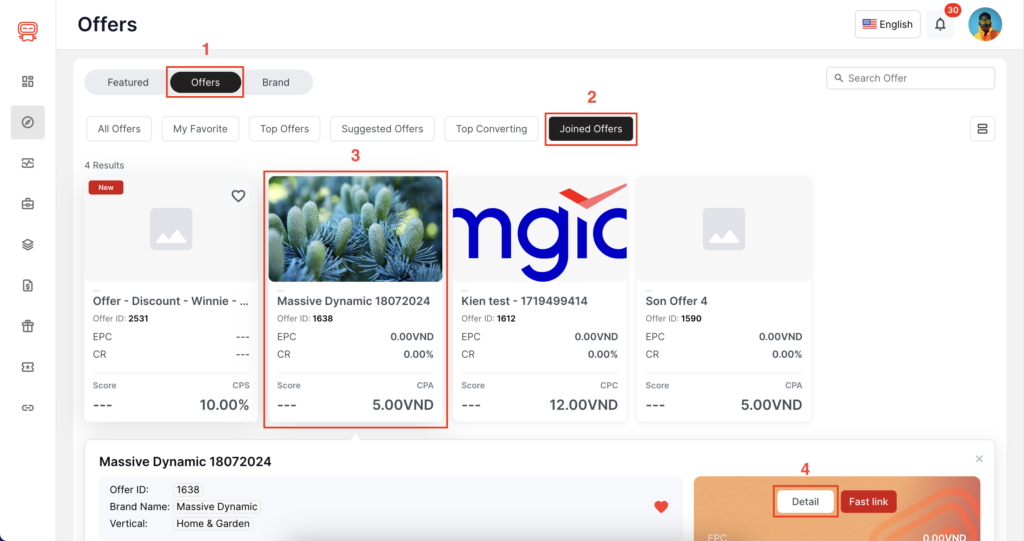
Task: Click the stacked layers icon in sidebar
Action: tap(27, 244)
